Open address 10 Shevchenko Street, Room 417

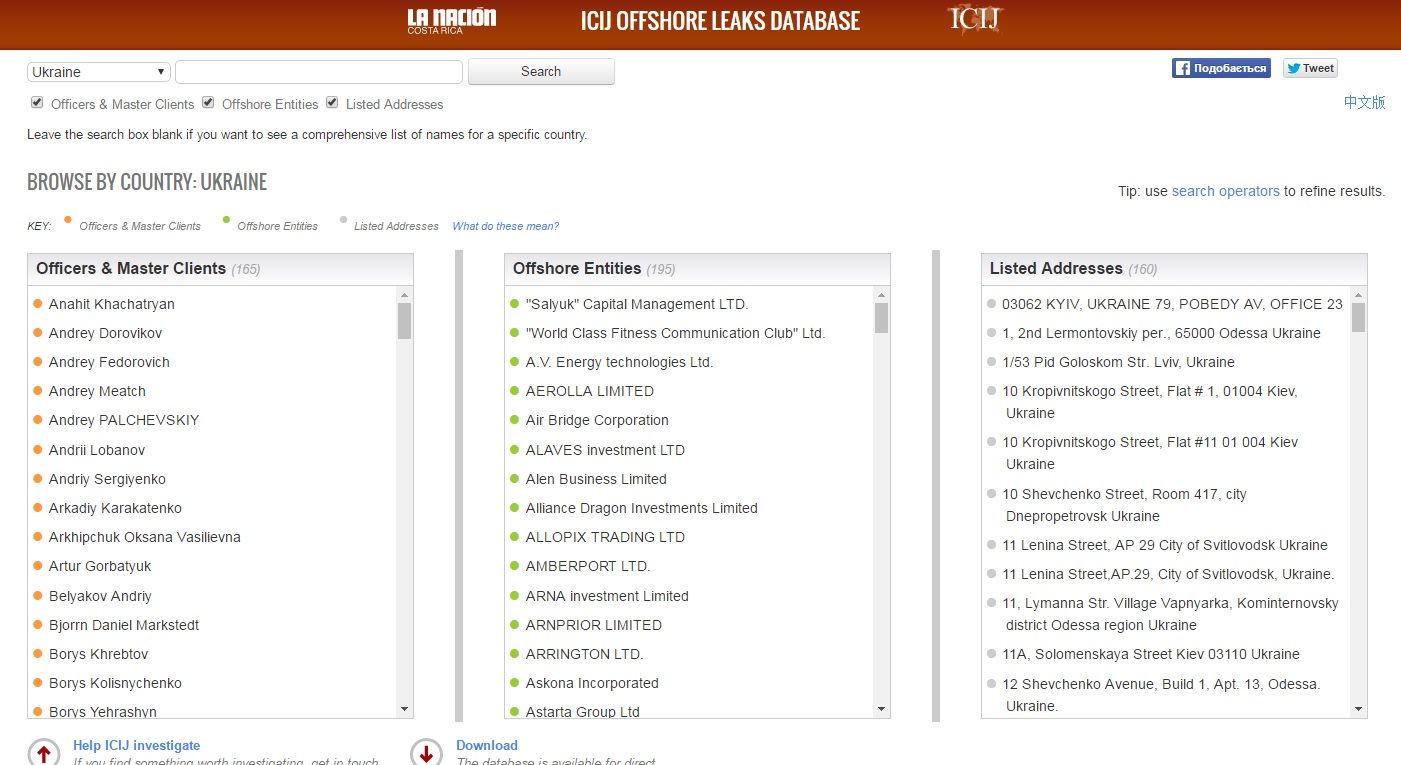pos(1124,505)
